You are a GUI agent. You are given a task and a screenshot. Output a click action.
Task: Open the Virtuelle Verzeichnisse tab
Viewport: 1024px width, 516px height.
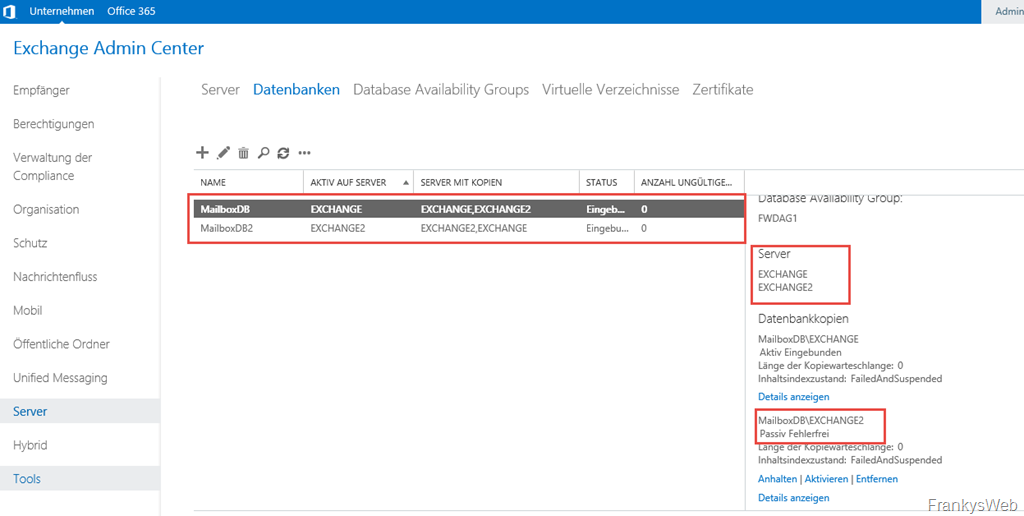point(610,90)
